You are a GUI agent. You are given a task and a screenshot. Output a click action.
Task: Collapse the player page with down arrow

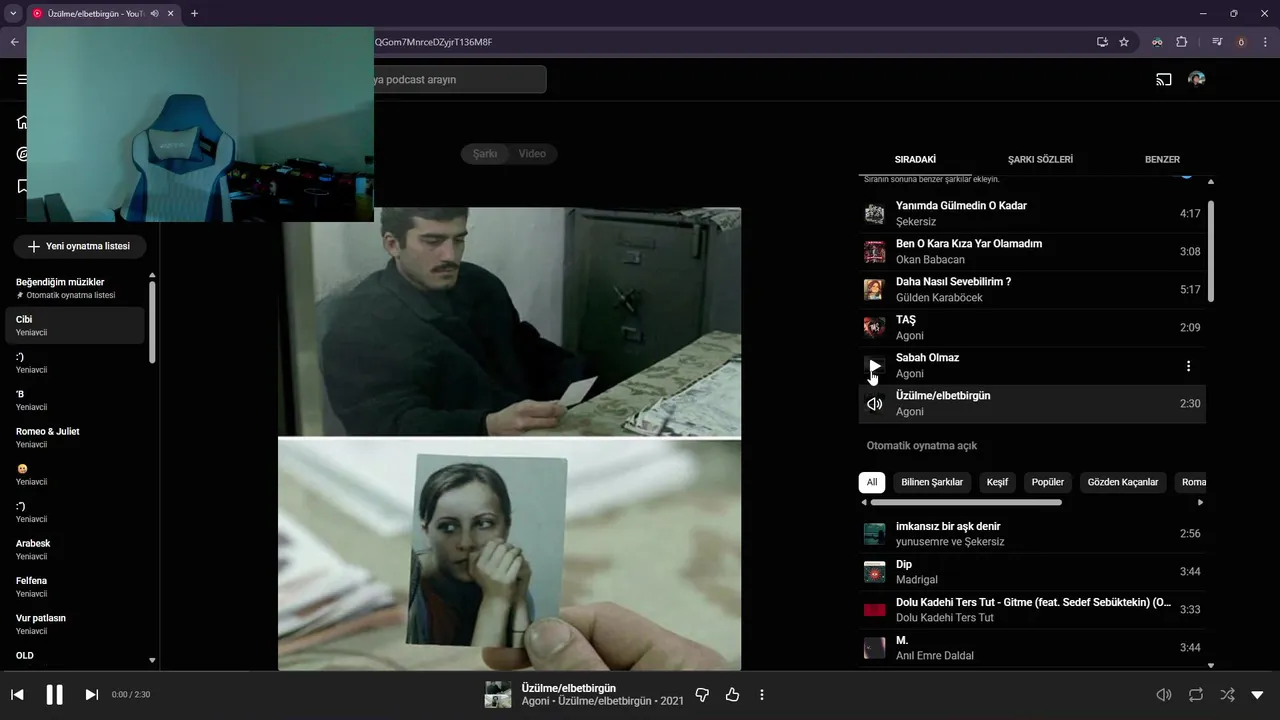click(1258, 694)
